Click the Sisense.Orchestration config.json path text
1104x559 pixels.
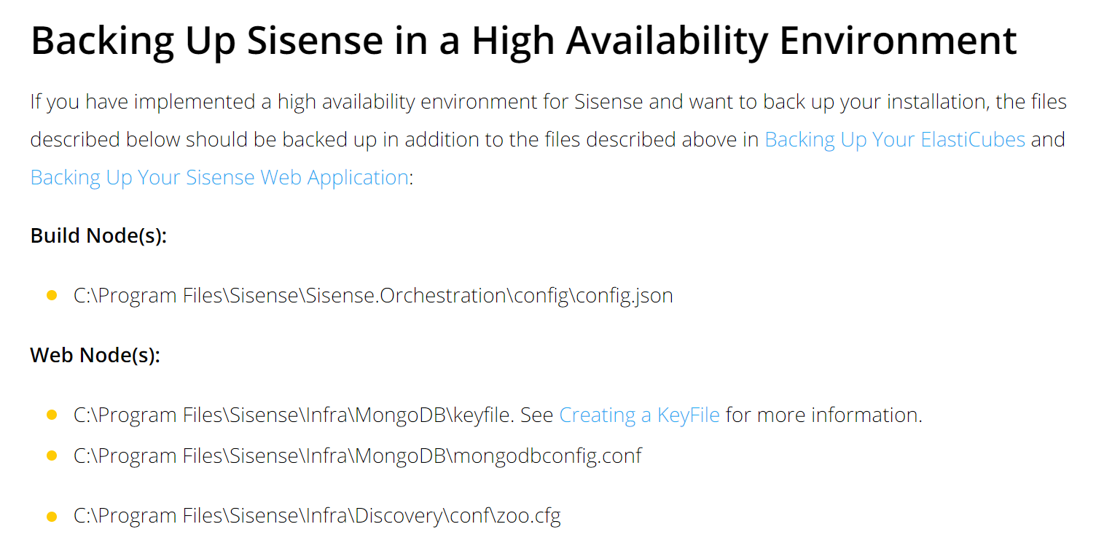(x=373, y=296)
